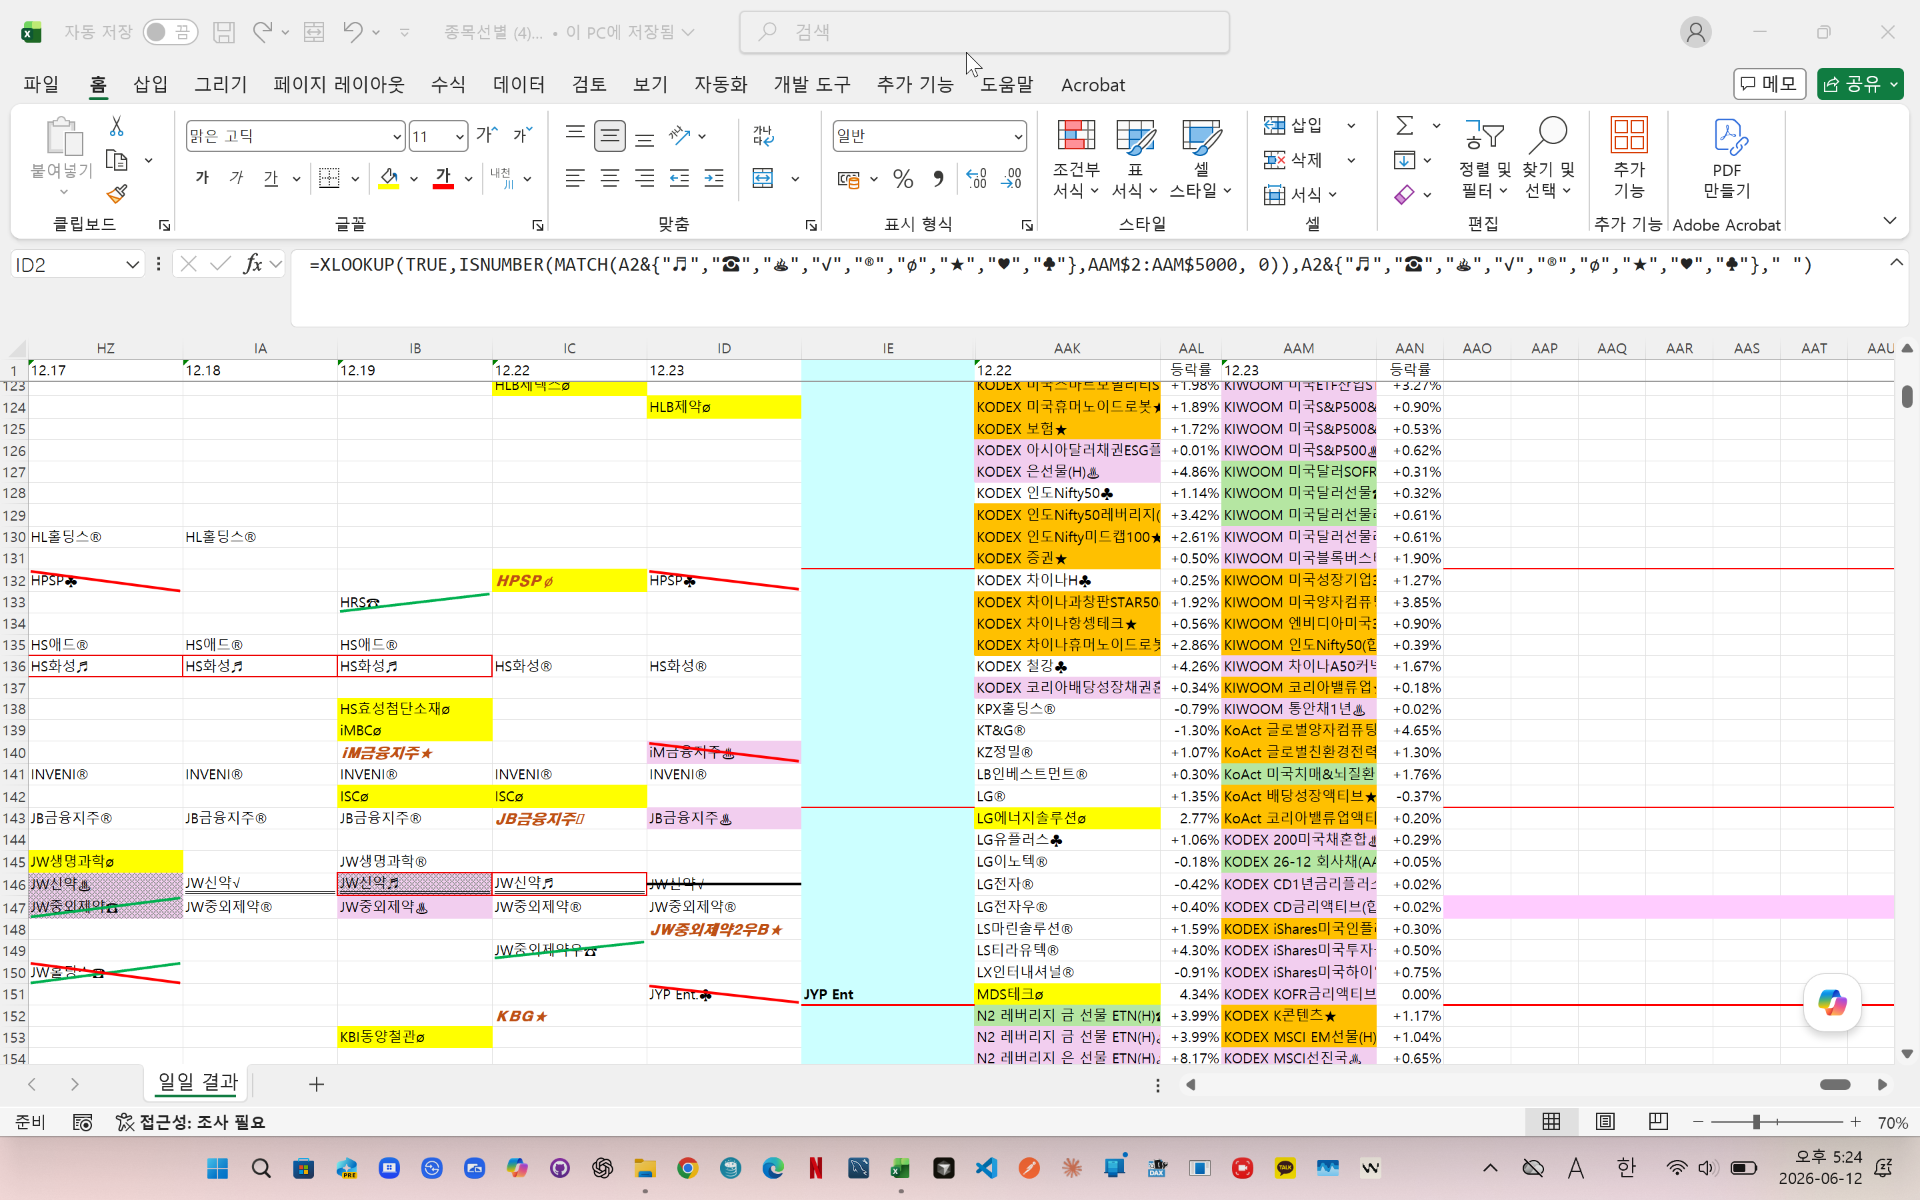1920x1200 pixels.
Task: Toggle middle vertical alignment button
Action: click(x=610, y=135)
